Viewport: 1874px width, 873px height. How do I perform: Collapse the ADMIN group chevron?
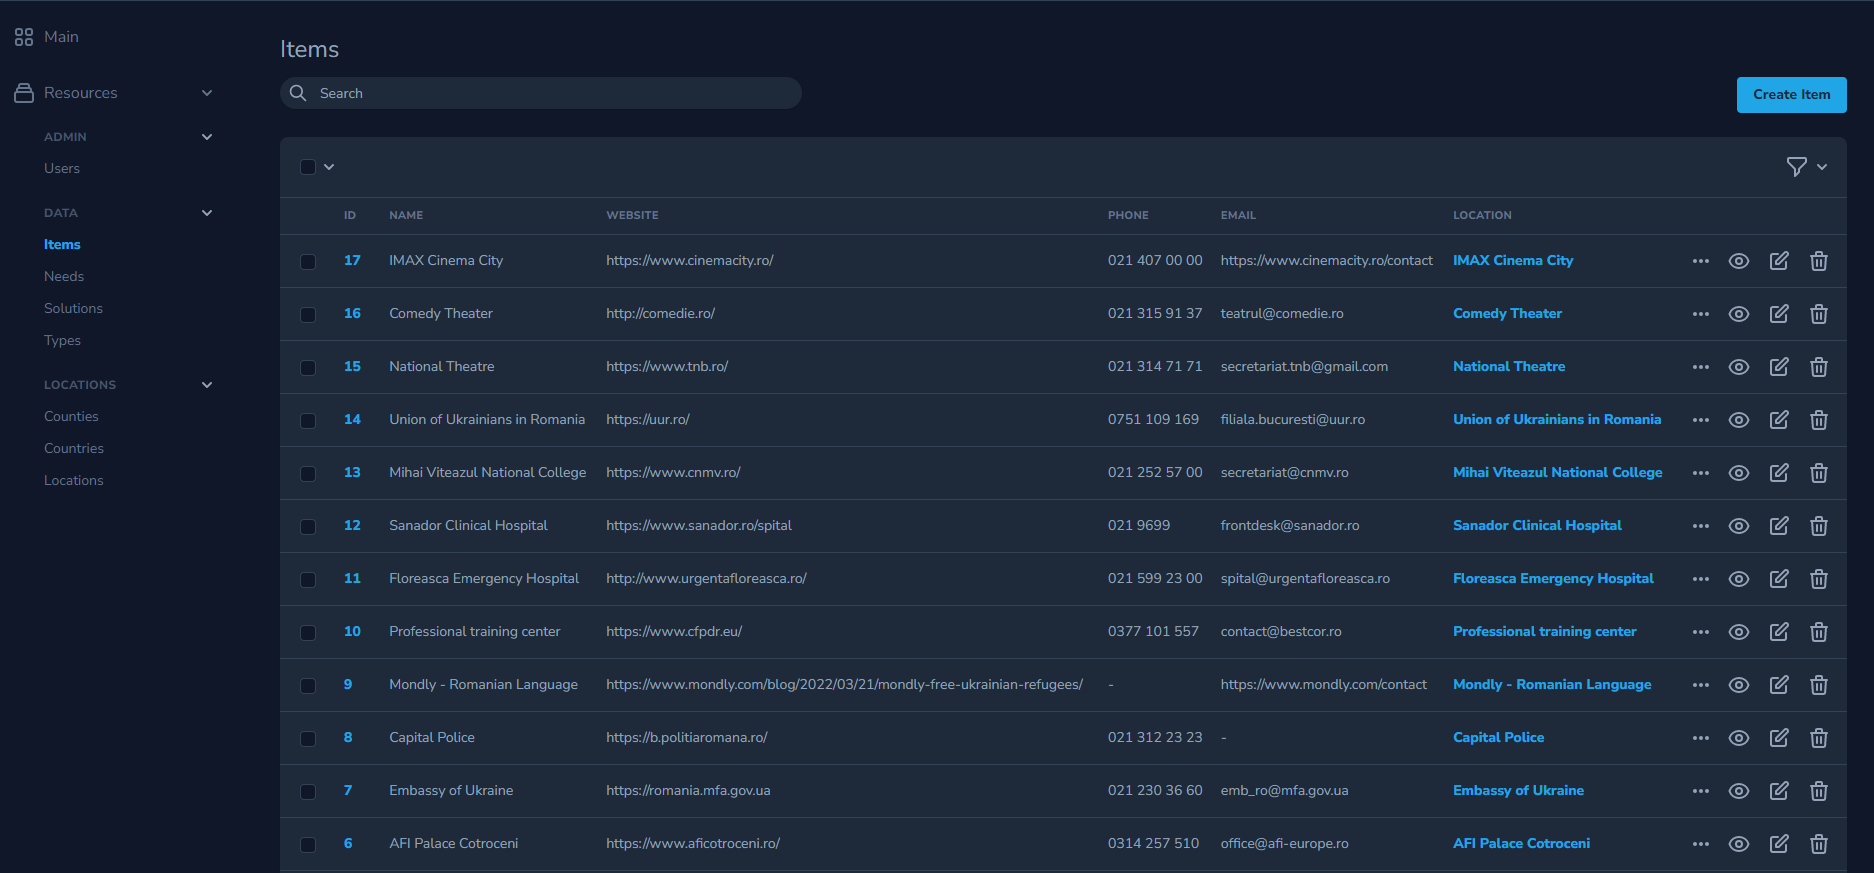pos(207,137)
